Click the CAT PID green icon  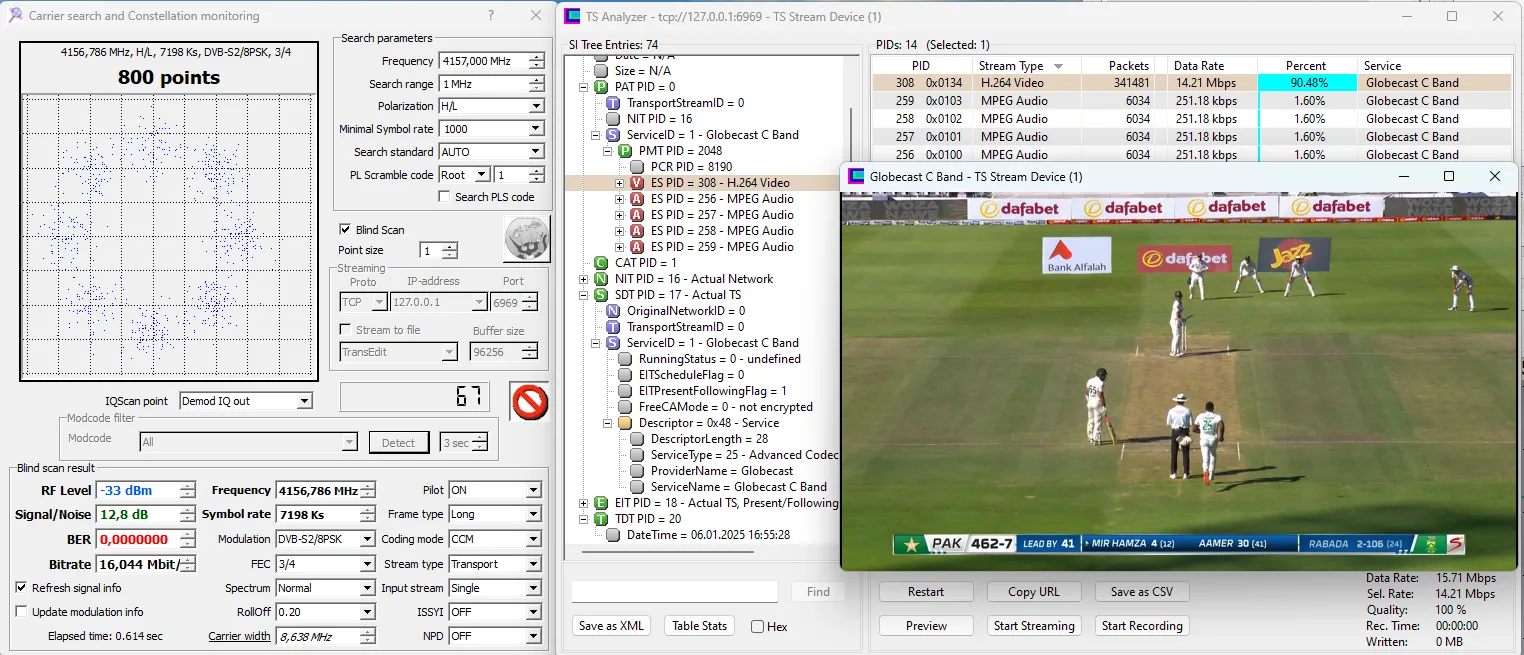[601, 263]
